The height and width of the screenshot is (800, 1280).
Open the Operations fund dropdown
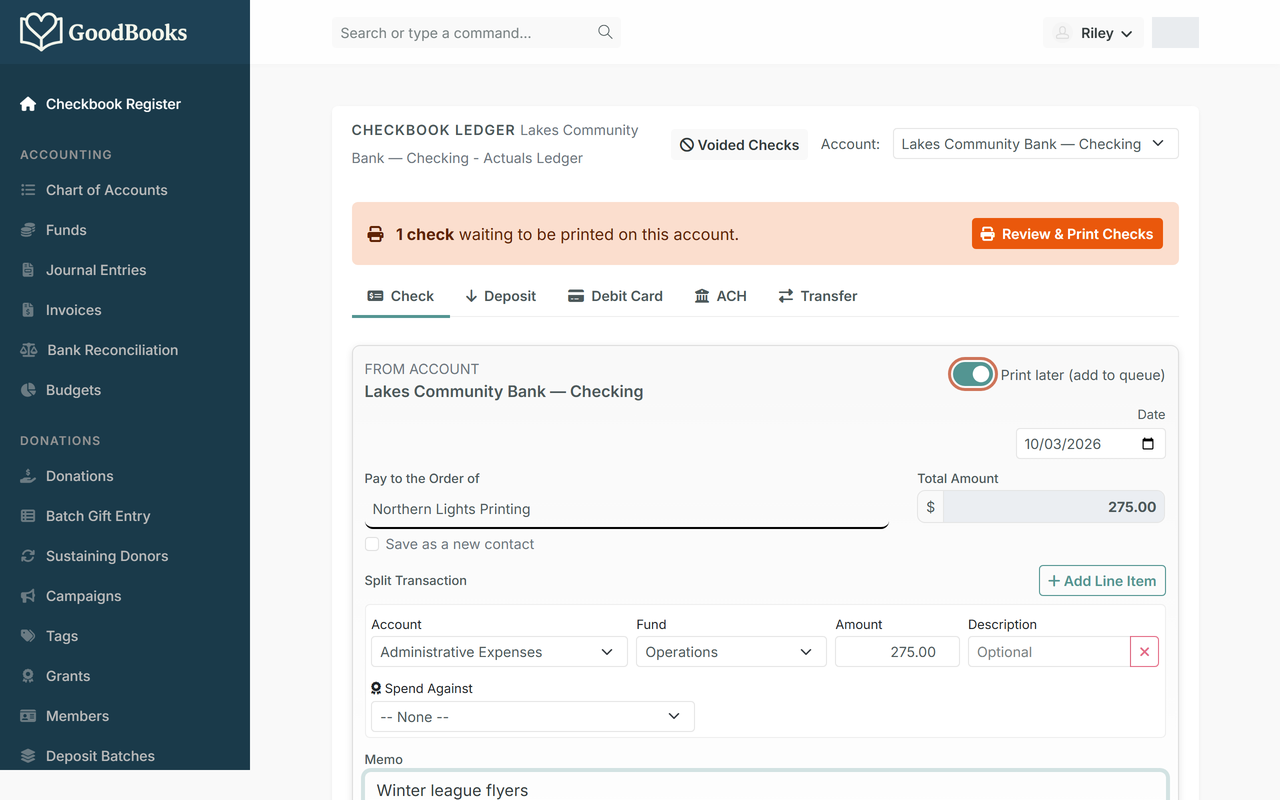pos(731,652)
